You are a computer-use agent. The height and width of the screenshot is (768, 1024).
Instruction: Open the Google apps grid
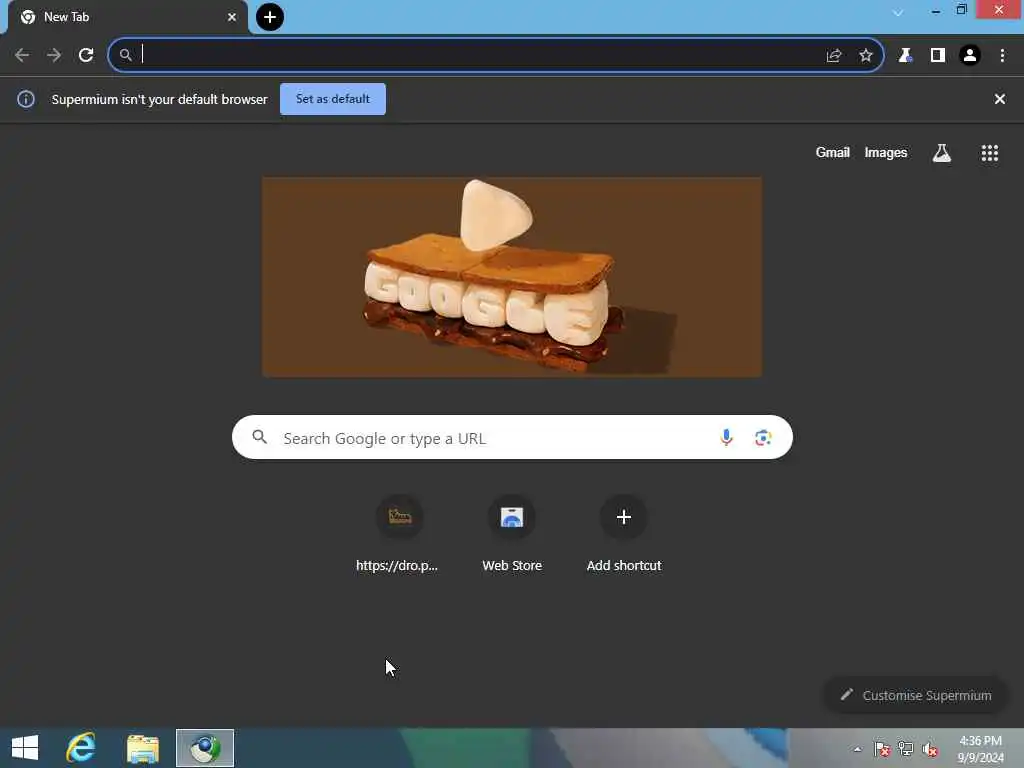pyautogui.click(x=990, y=153)
